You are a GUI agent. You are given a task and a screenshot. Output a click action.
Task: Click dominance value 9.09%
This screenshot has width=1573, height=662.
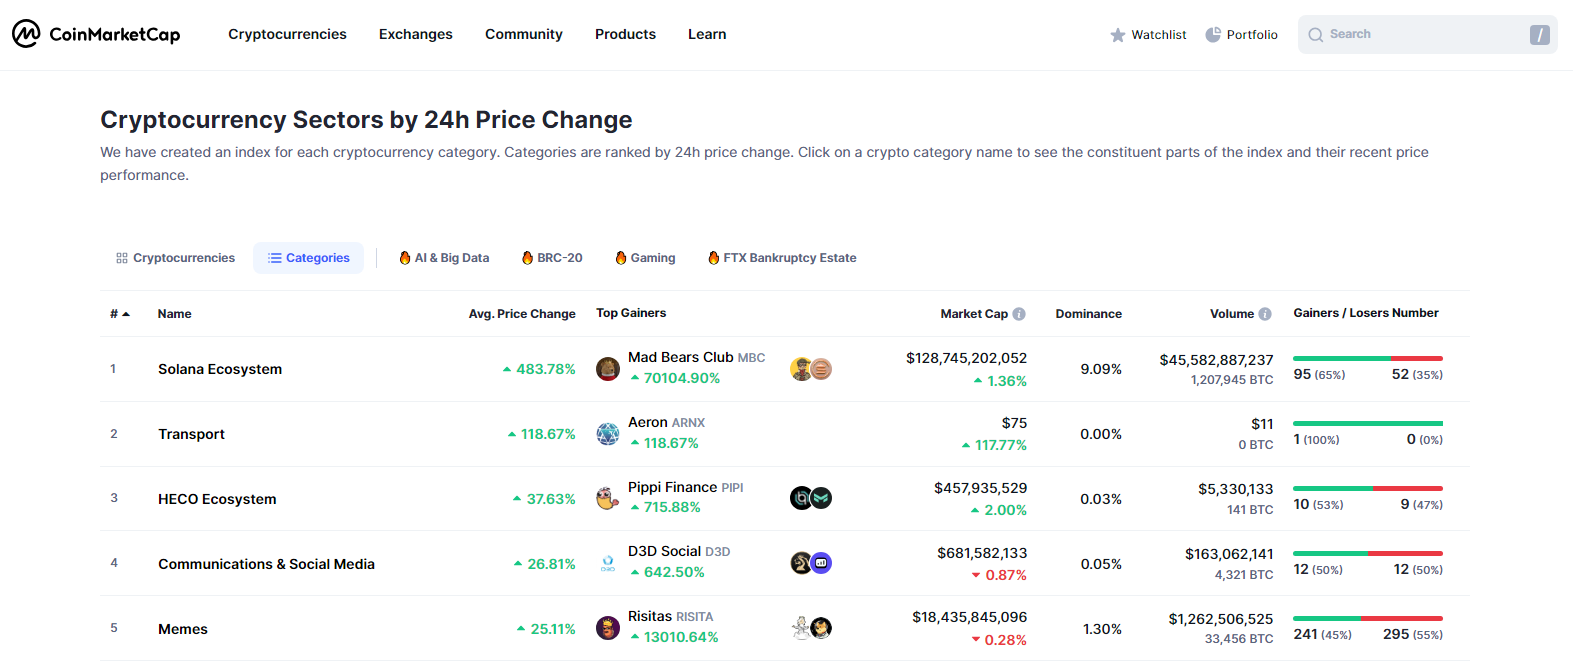click(1101, 369)
